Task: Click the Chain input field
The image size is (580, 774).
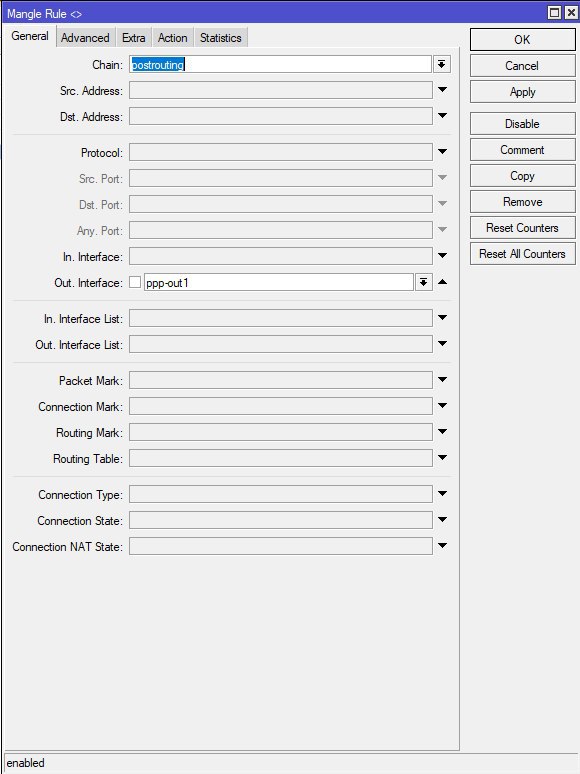Action: coord(280,64)
